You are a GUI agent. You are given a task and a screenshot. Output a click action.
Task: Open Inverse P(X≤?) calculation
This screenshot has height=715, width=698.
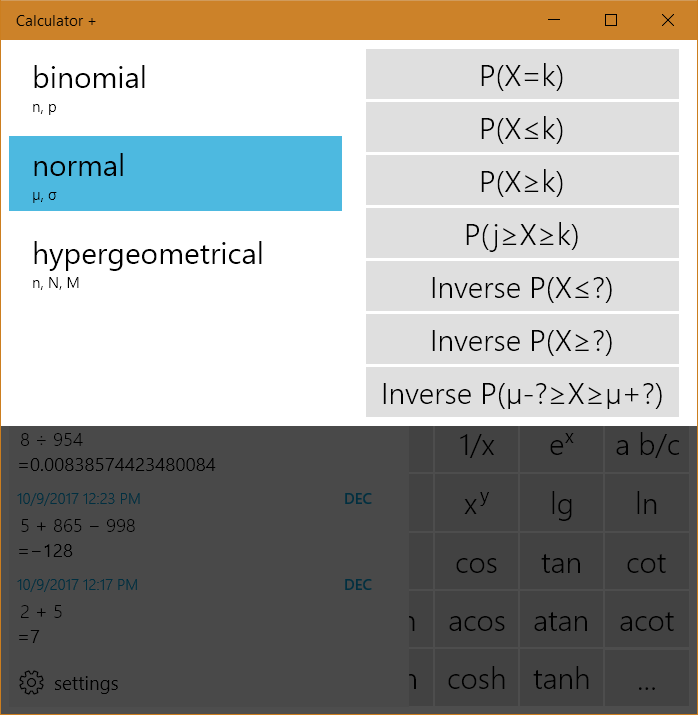point(522,287)
